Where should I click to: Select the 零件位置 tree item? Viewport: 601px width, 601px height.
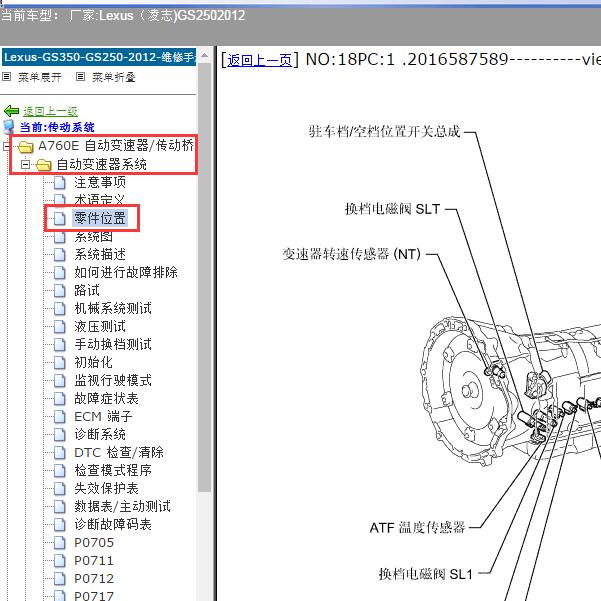click(x=100, y=218)
